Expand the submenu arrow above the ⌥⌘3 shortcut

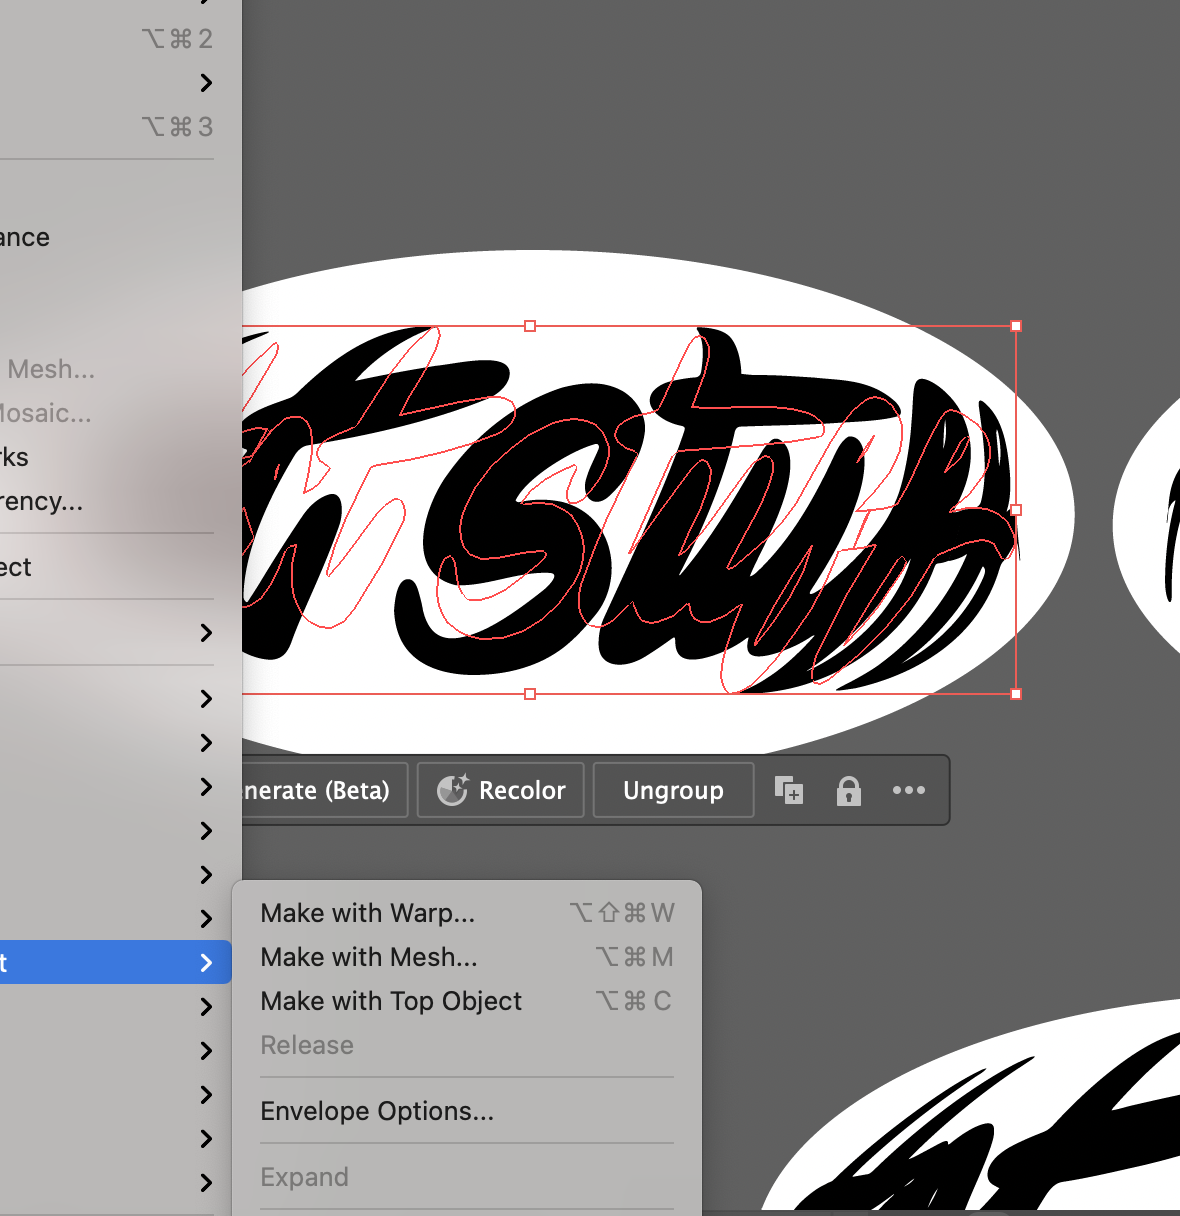207,83
